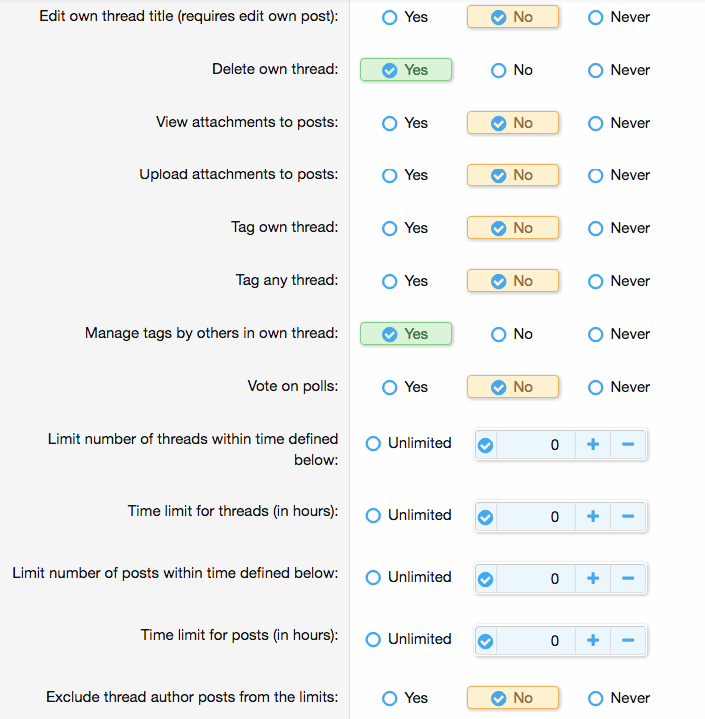This screenshot has height=719, width=705.
Task: Increase thread count limit with plus icon
Action: pos(593,444)
